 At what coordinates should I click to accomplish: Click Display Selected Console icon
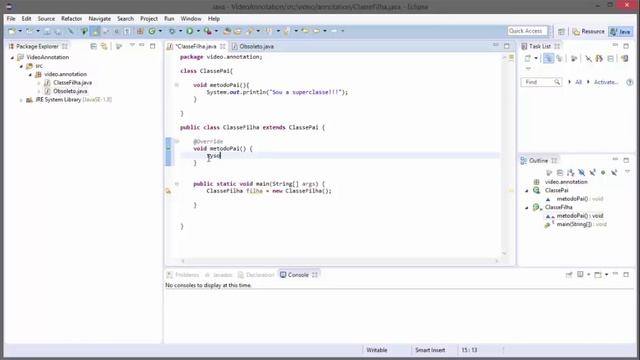point(580,275)
